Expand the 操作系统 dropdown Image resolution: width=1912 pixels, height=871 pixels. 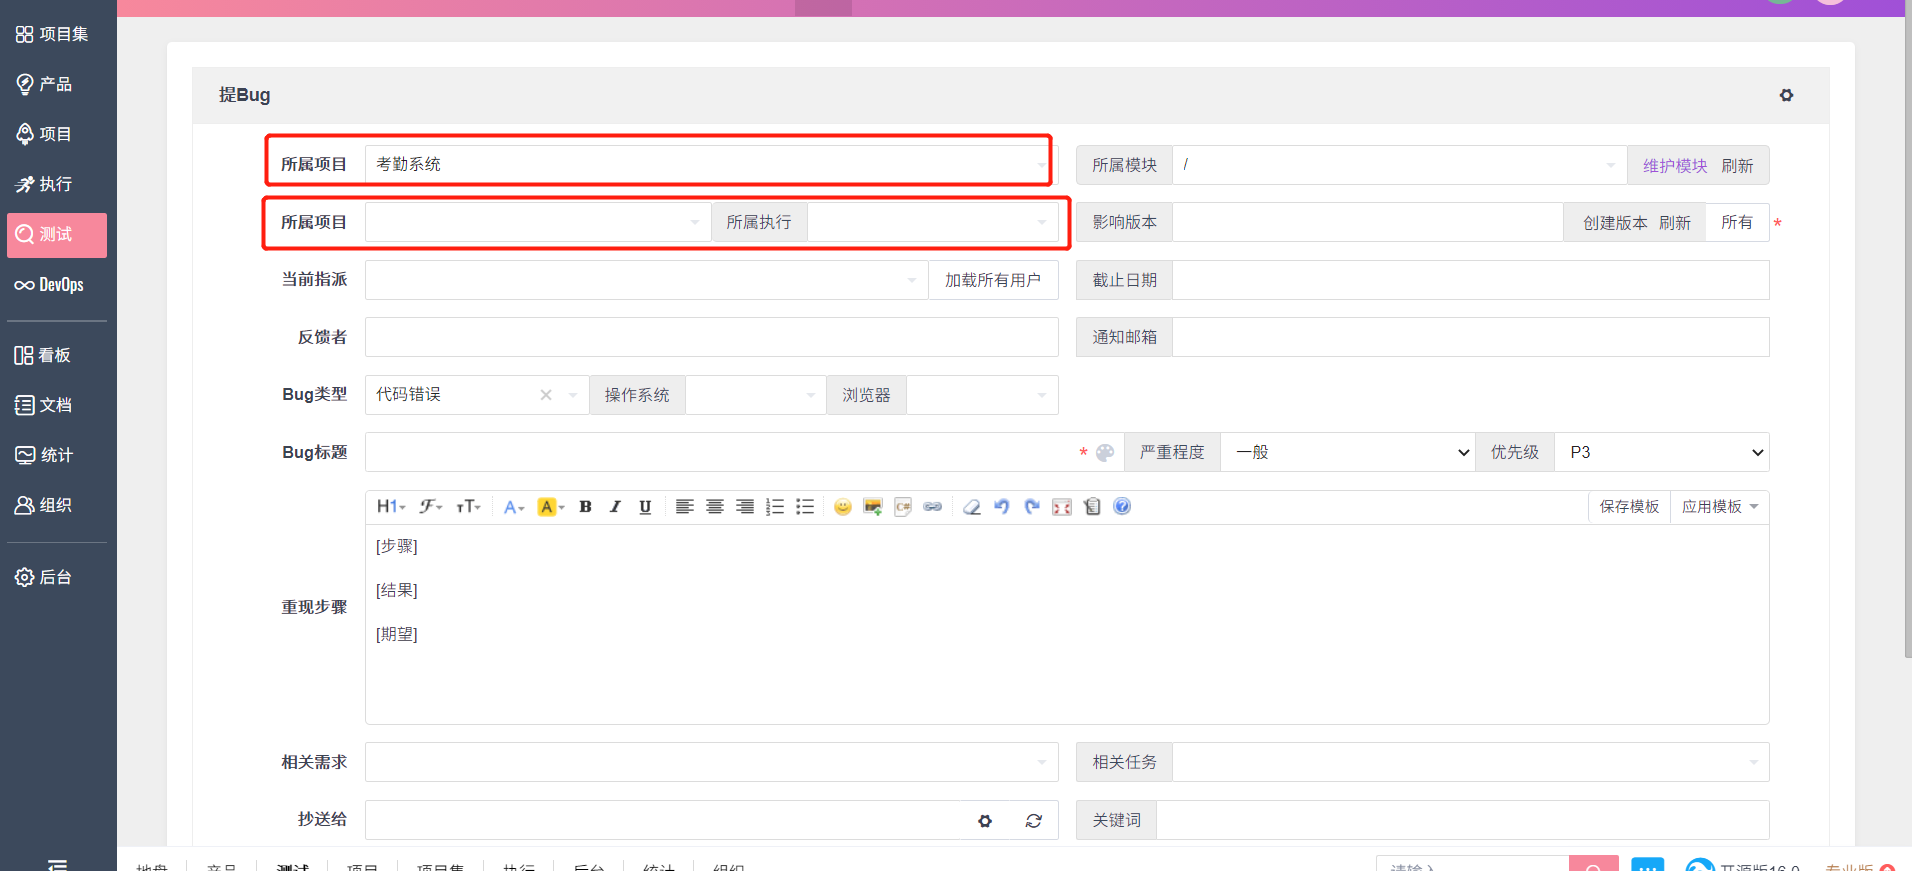click(810, 395)
